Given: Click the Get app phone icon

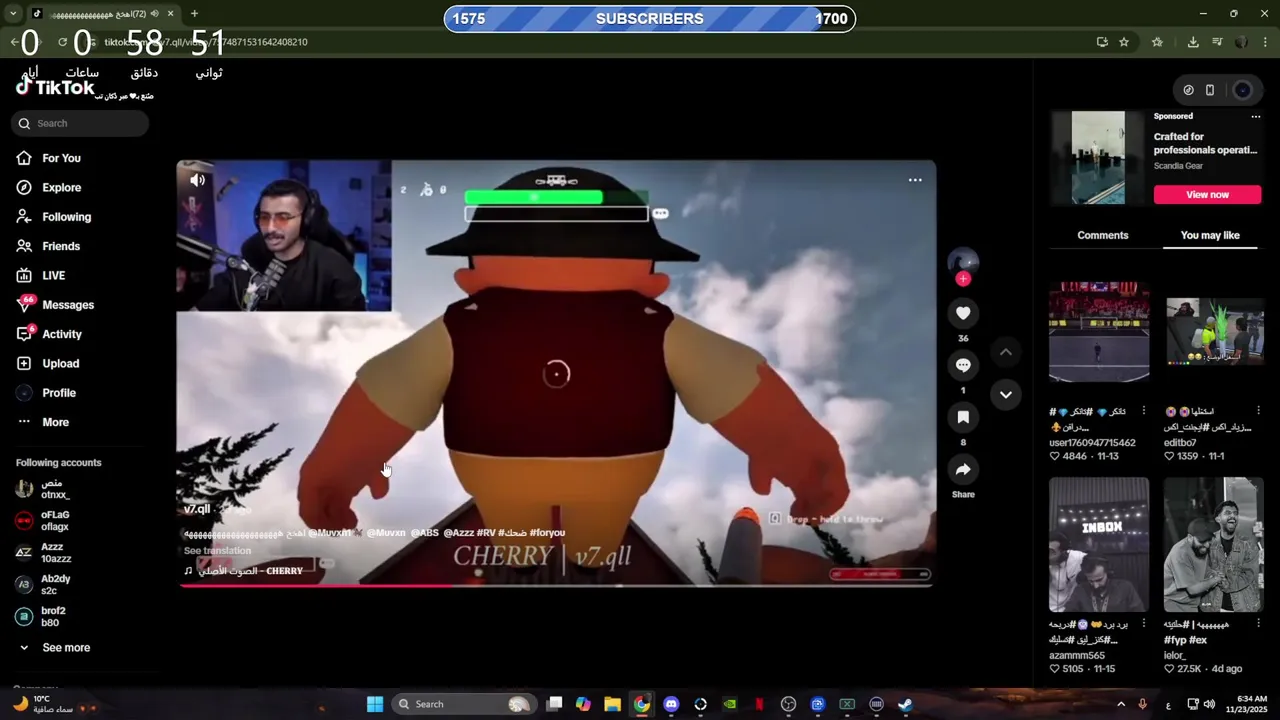Looking at the screenshot, I should (1210, 90).
